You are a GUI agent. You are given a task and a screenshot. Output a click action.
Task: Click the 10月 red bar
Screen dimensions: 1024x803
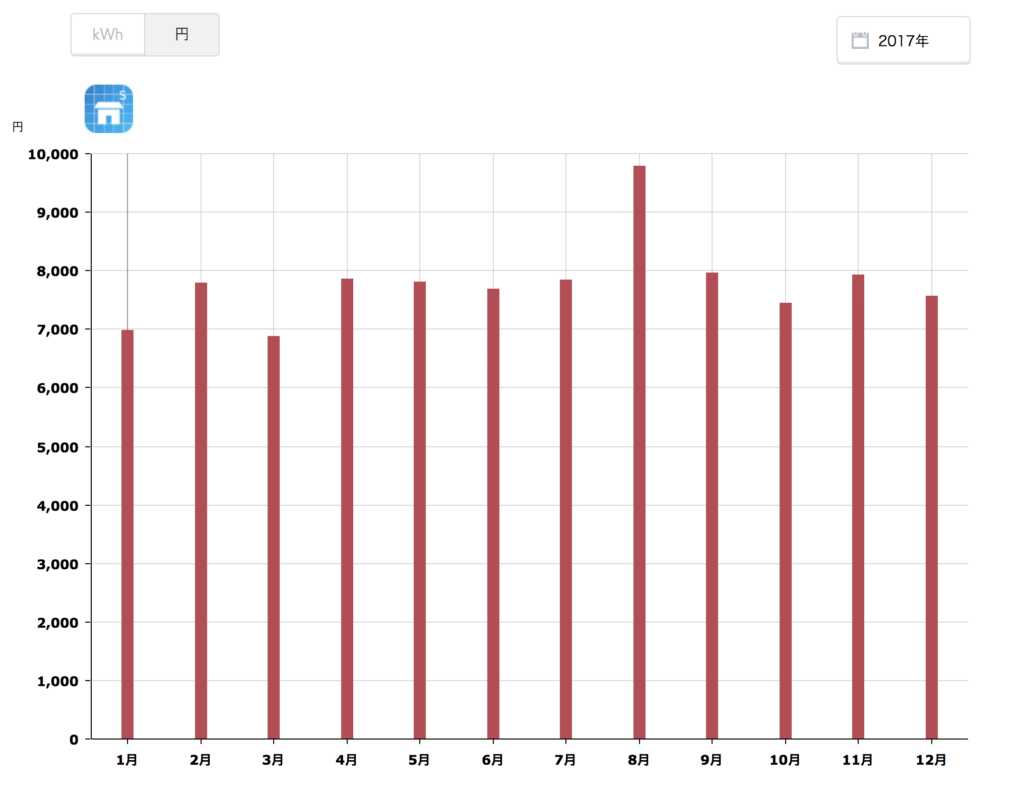pyautogui.click(x=785, y=520)
